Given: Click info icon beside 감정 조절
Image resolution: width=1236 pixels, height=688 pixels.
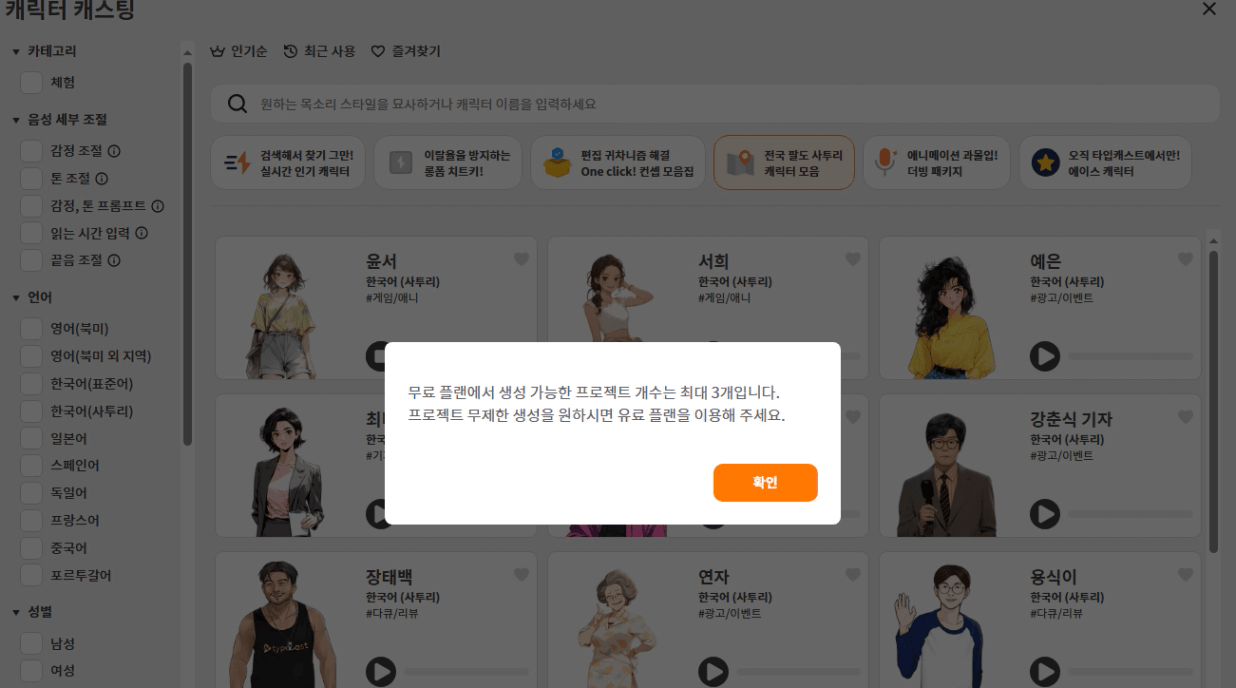Looking at the screenshot, I should coord(114,151).
